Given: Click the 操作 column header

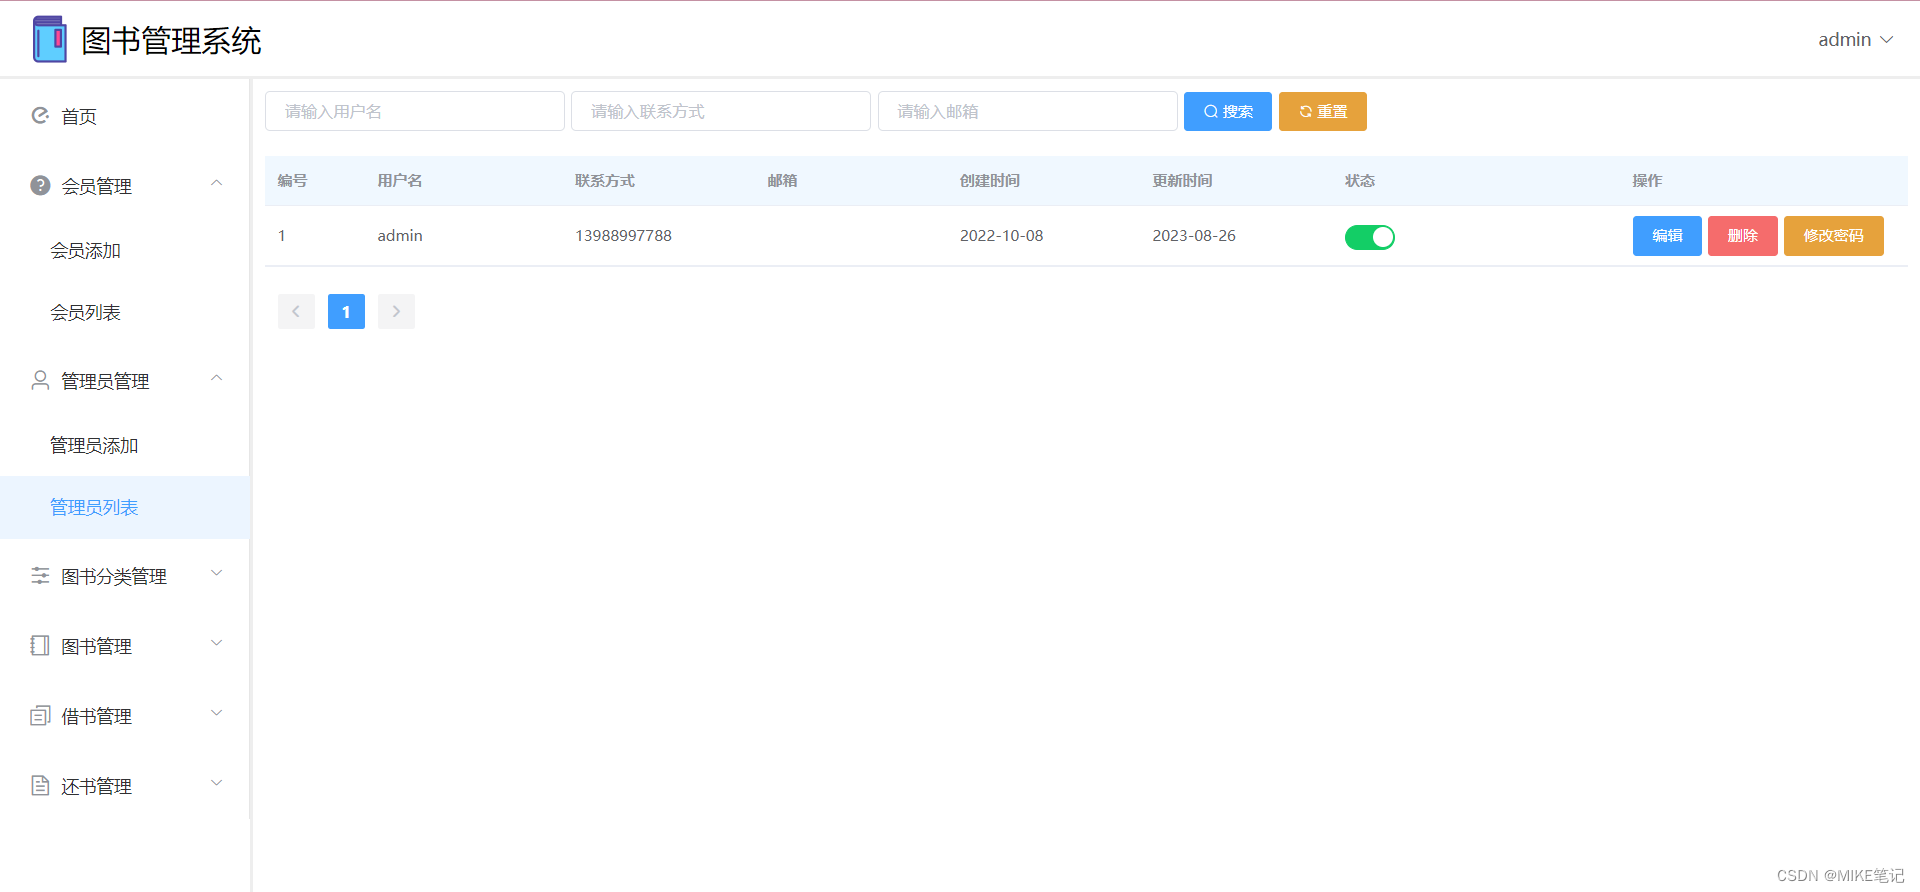Looking at the screenshot, I should coord(1648,181).
